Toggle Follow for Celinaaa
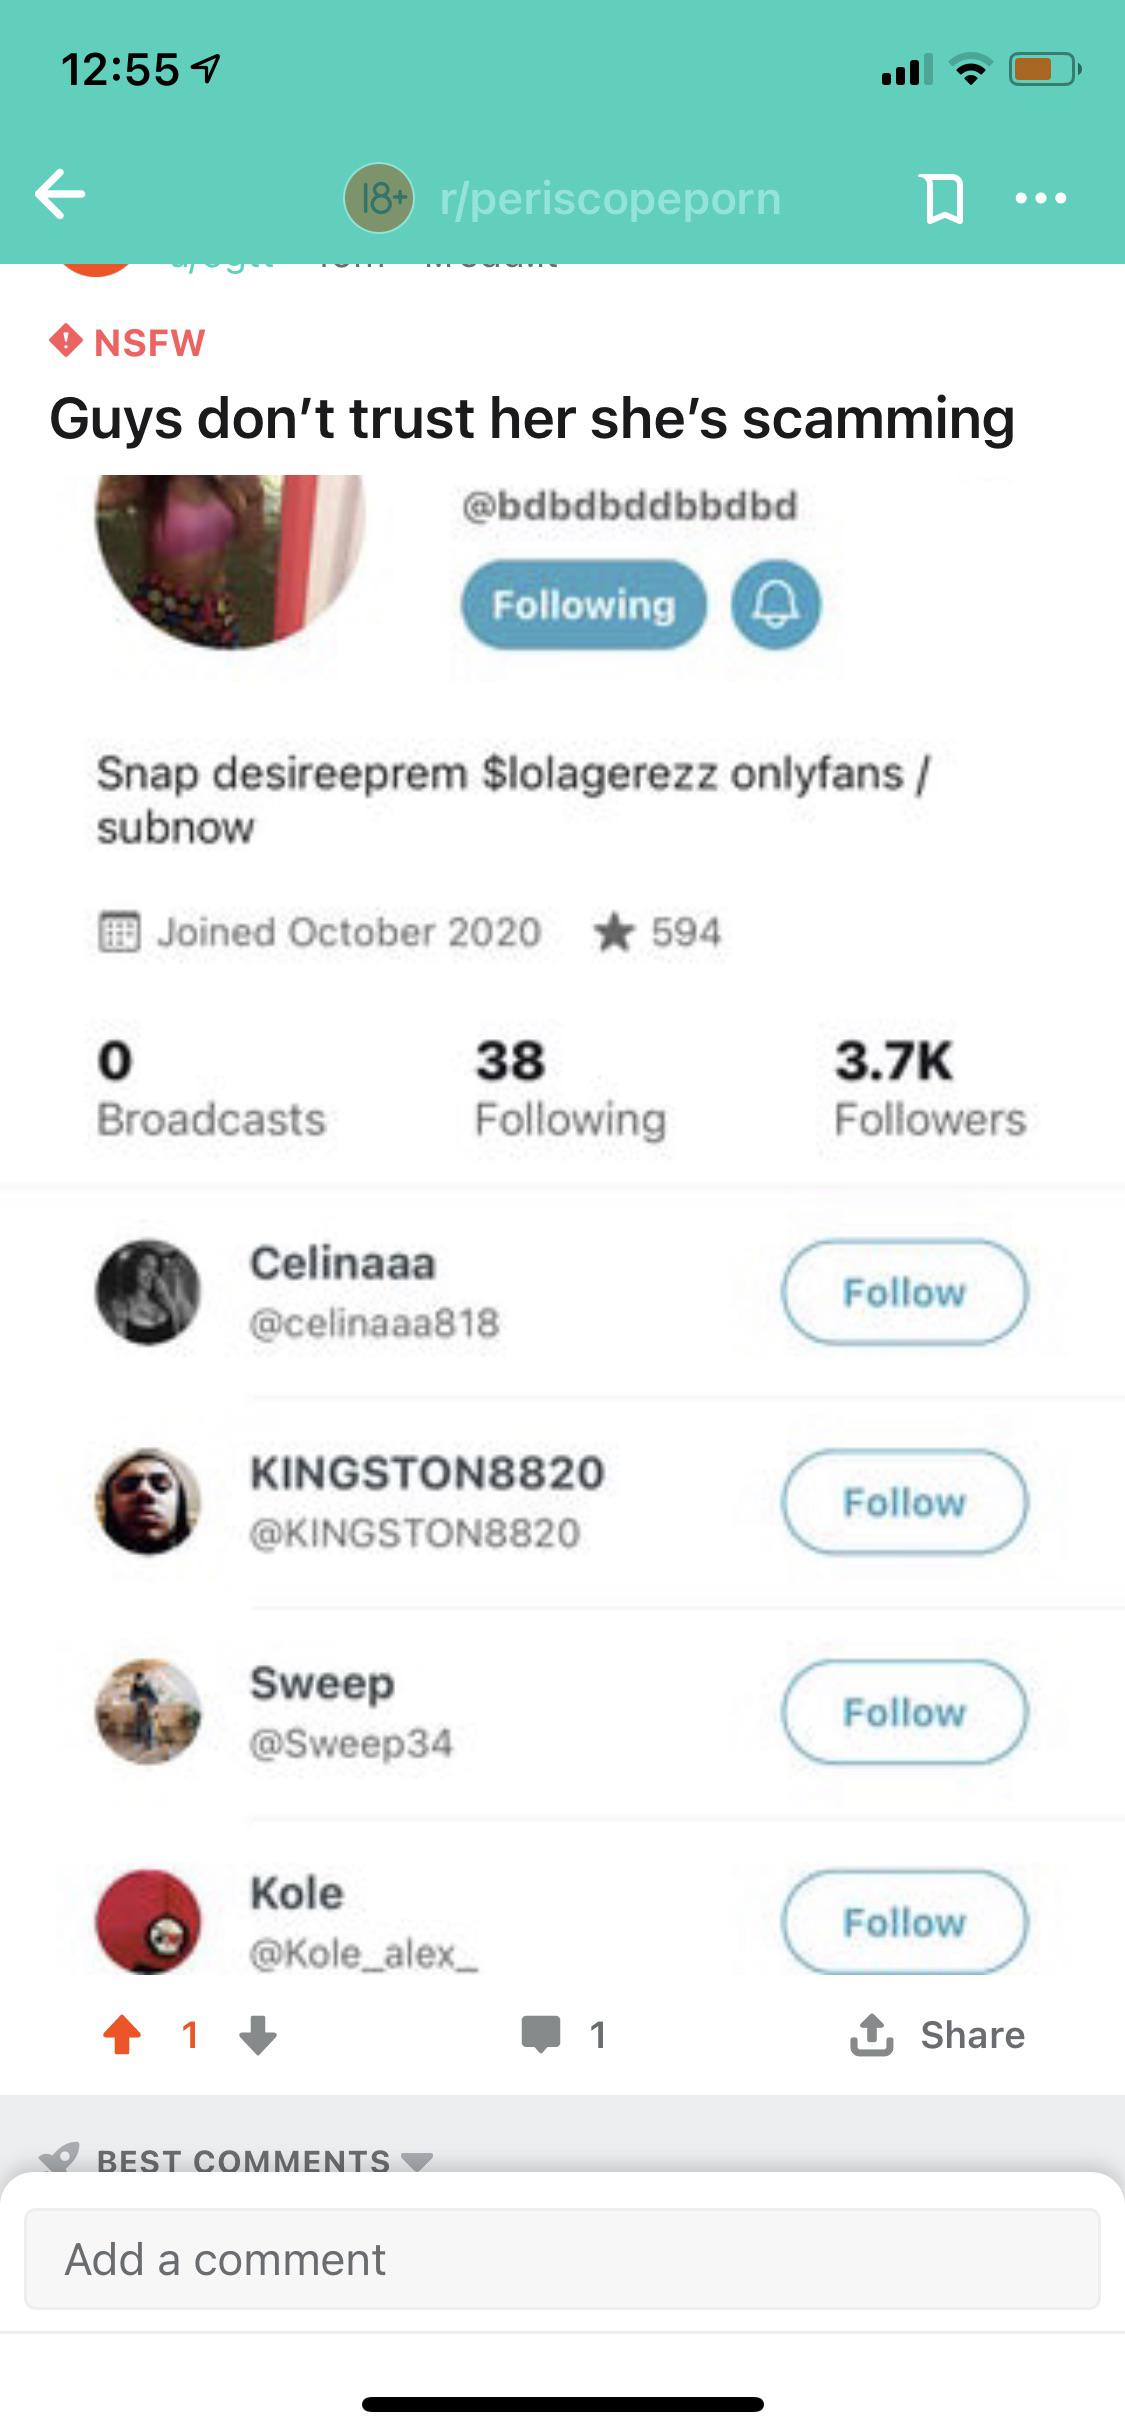This screenshot has width=1125, height=2436. [x=903, y=1293]
